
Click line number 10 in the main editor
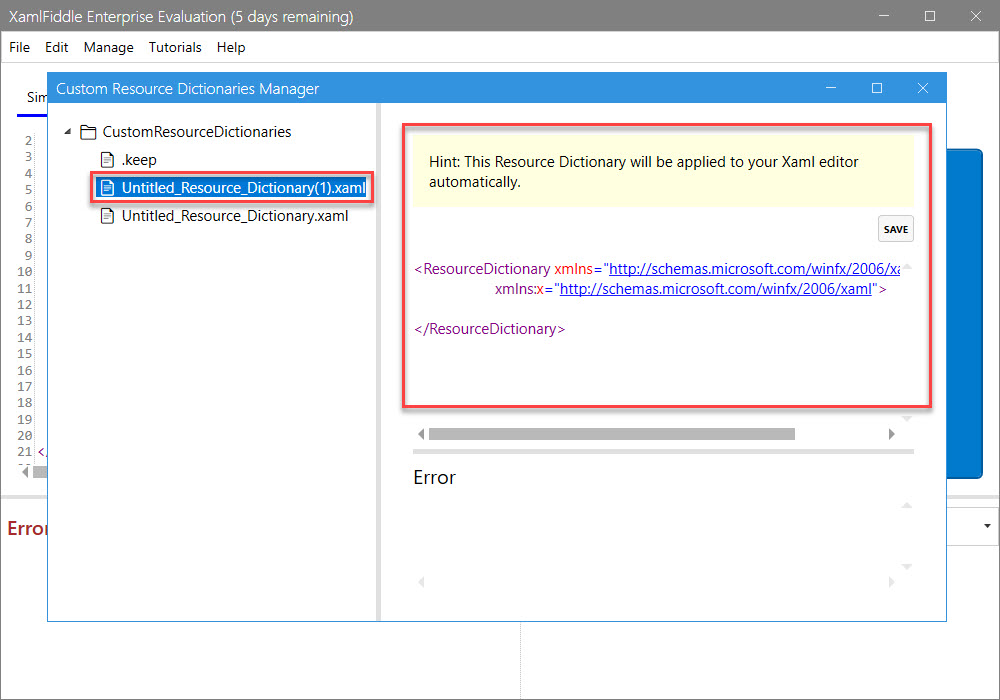[24, 271]
